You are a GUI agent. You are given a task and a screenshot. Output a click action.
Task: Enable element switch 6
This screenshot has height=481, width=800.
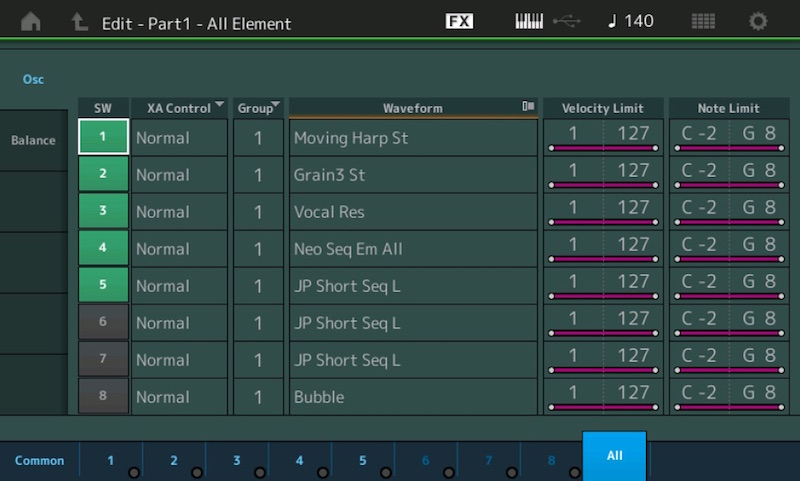[103, 321]
